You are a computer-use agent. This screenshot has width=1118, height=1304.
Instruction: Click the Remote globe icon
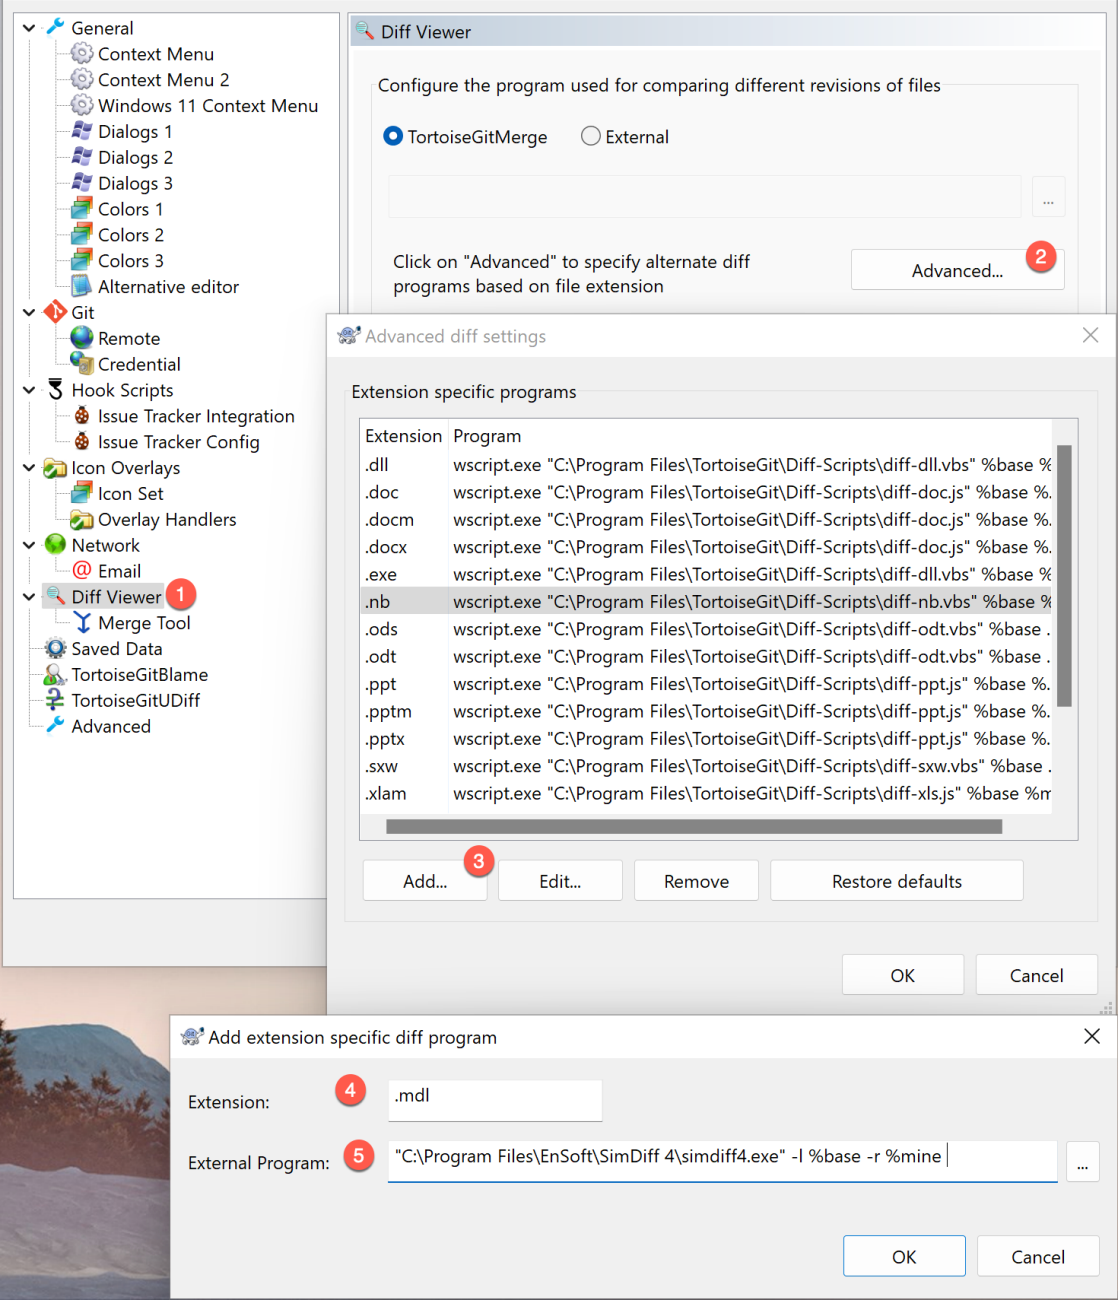[x=82, y=338]
